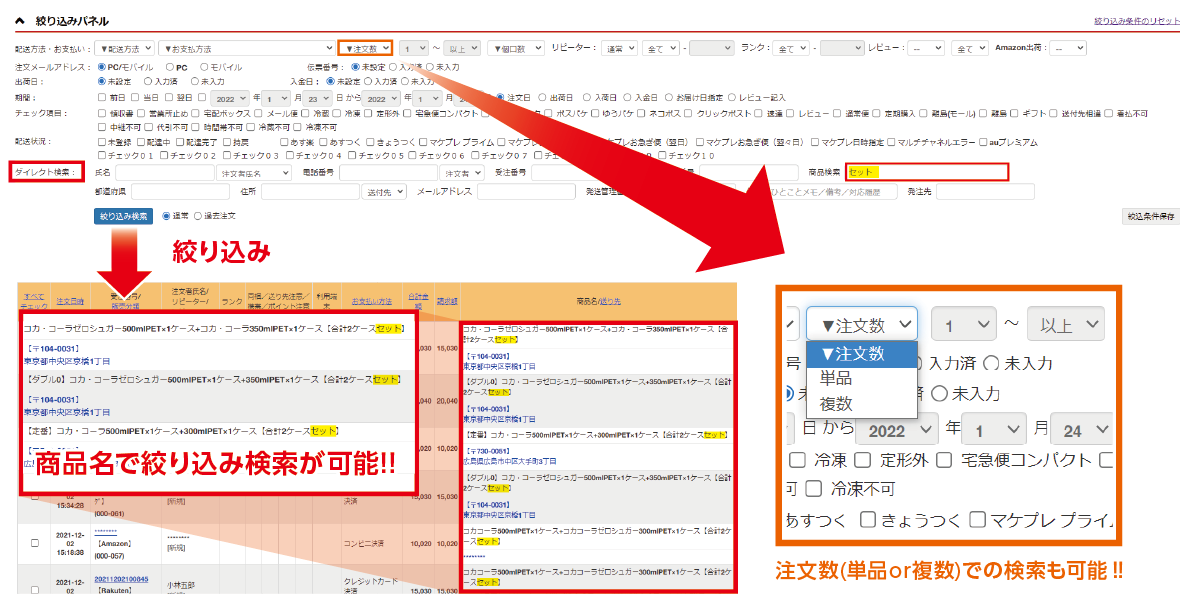Screen dimensions: 1180x594
Task: Select 未設定 radio for 入金日
Action: click(330, 81)
